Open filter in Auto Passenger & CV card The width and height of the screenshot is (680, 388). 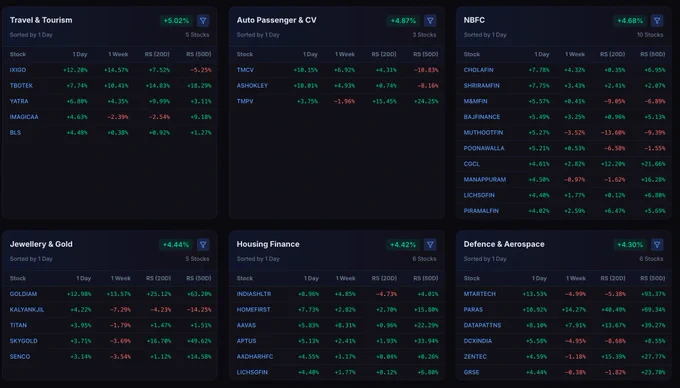430,20
